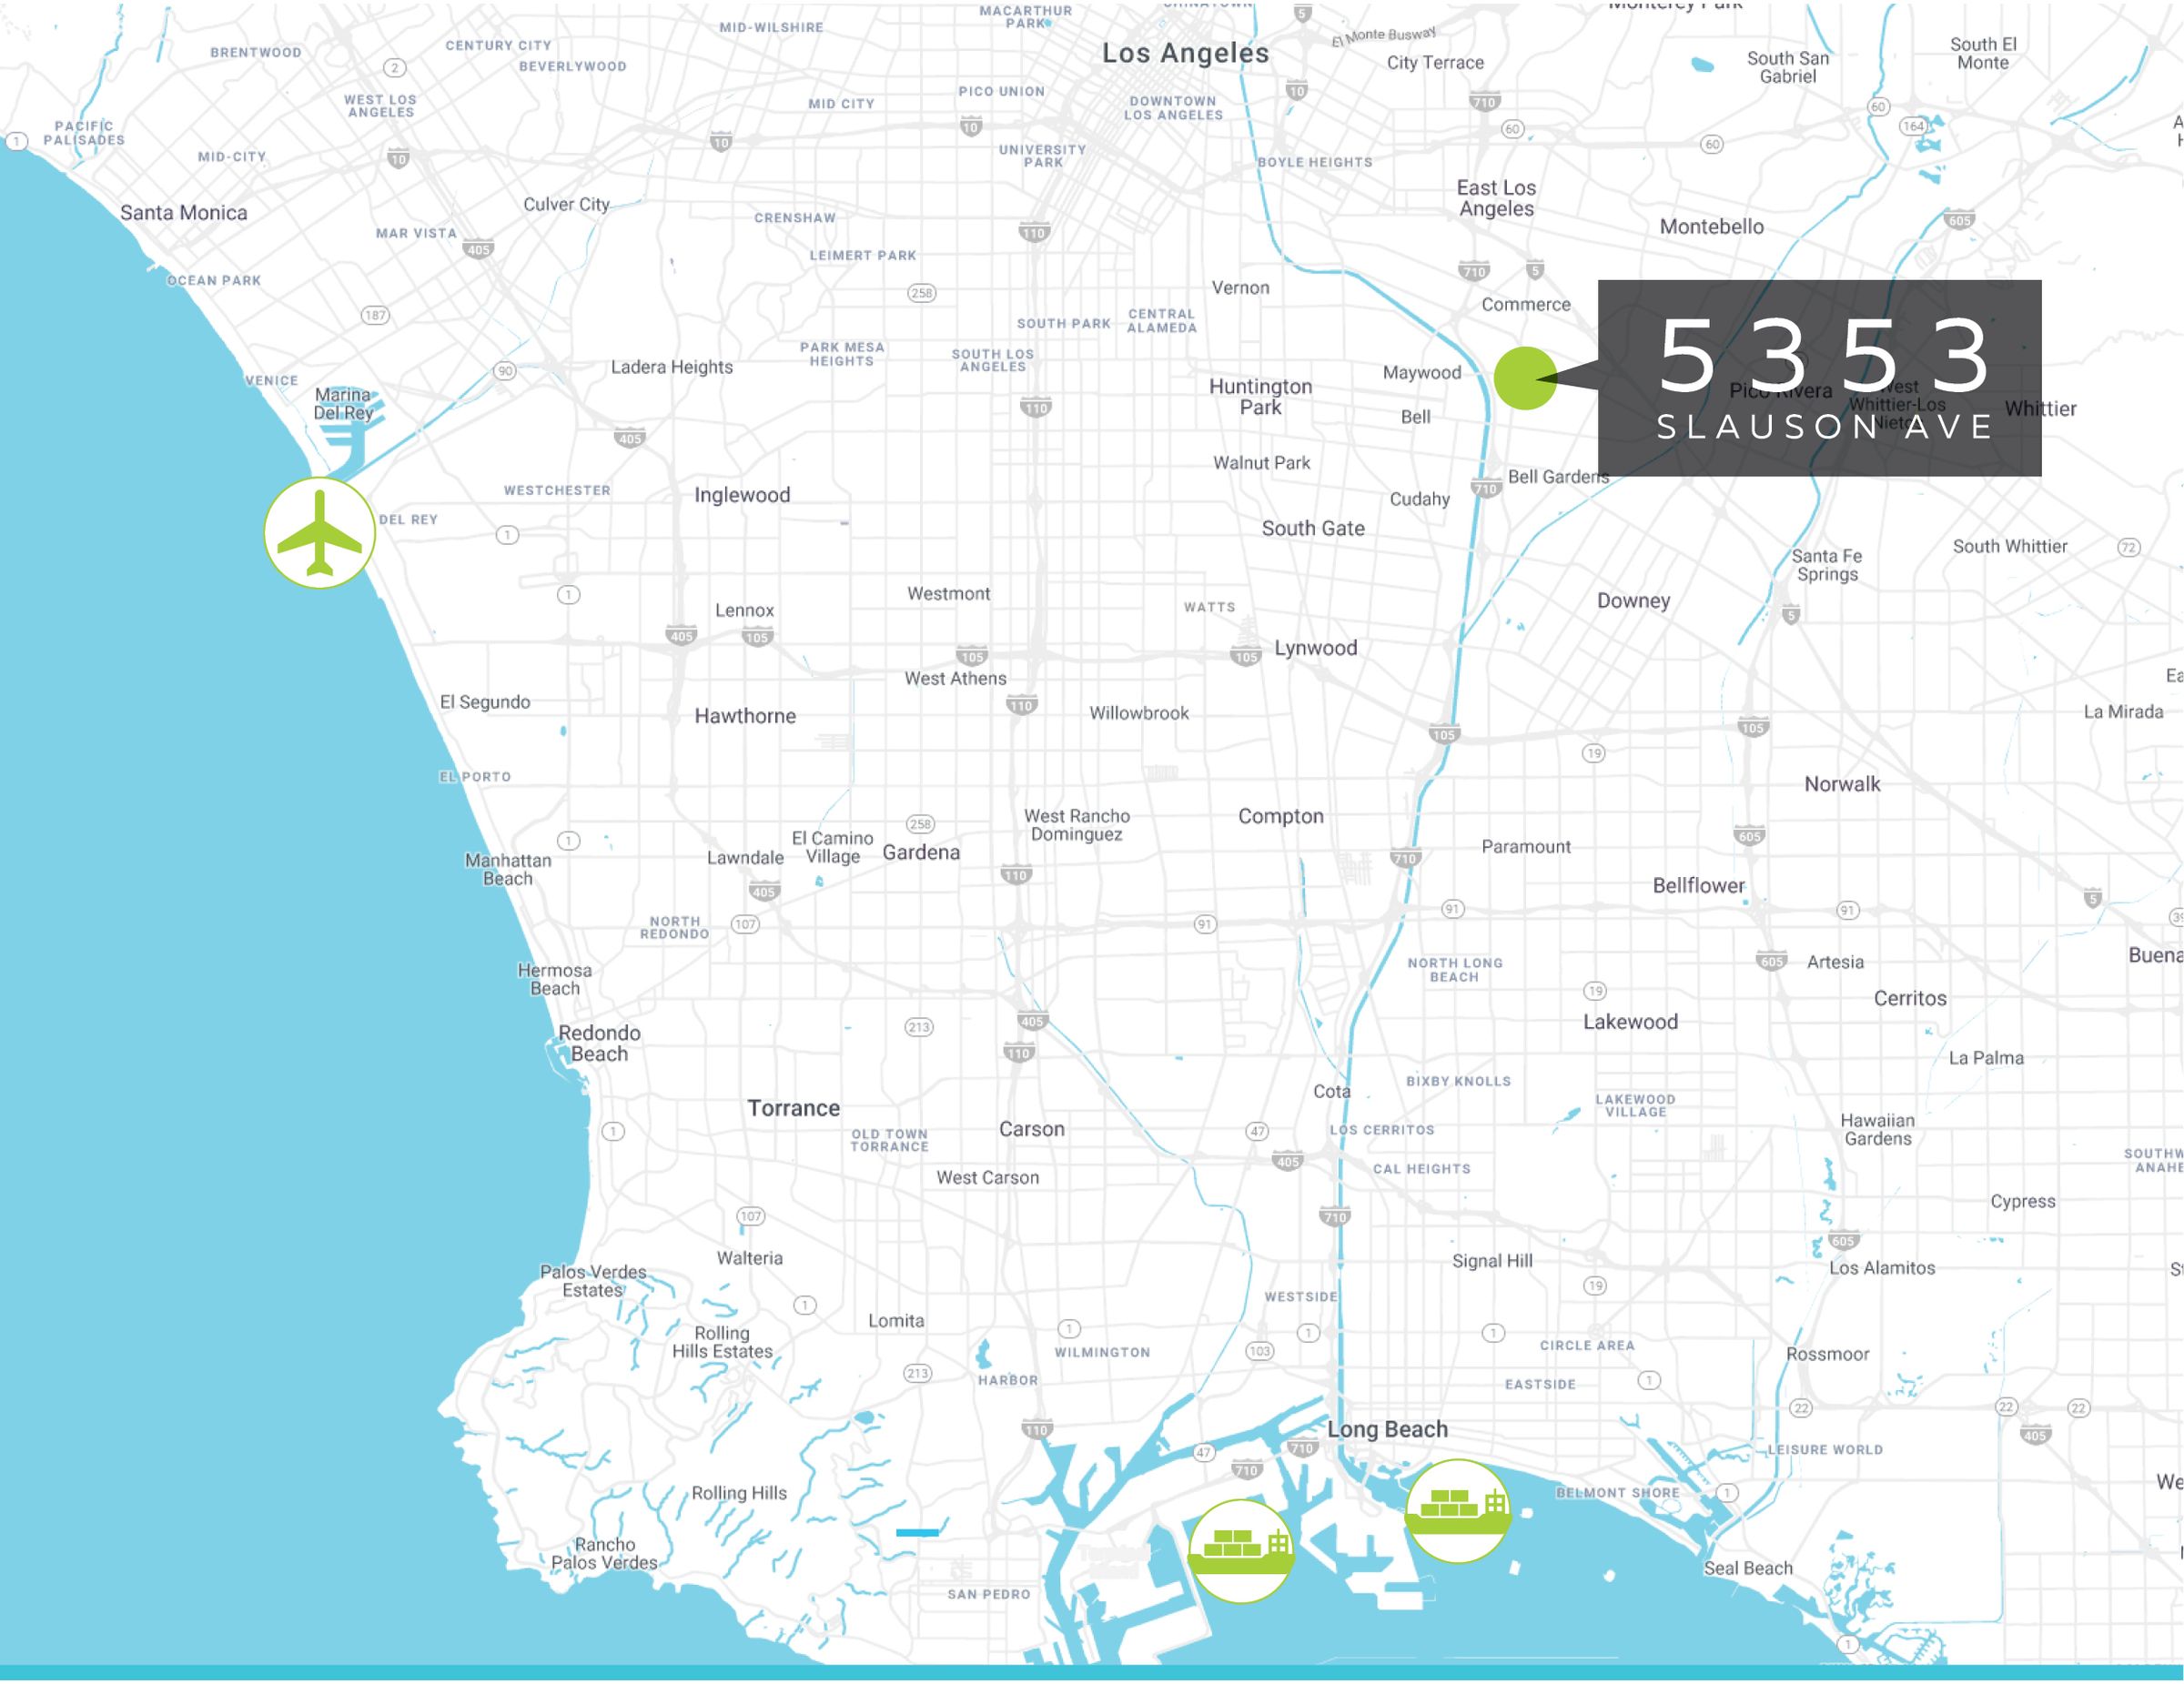Image resolution: width=2184 pixels, height=1684 pixels.
Task: Click the 105 highway shield beside Lynwood
Action: point(1245,657)
